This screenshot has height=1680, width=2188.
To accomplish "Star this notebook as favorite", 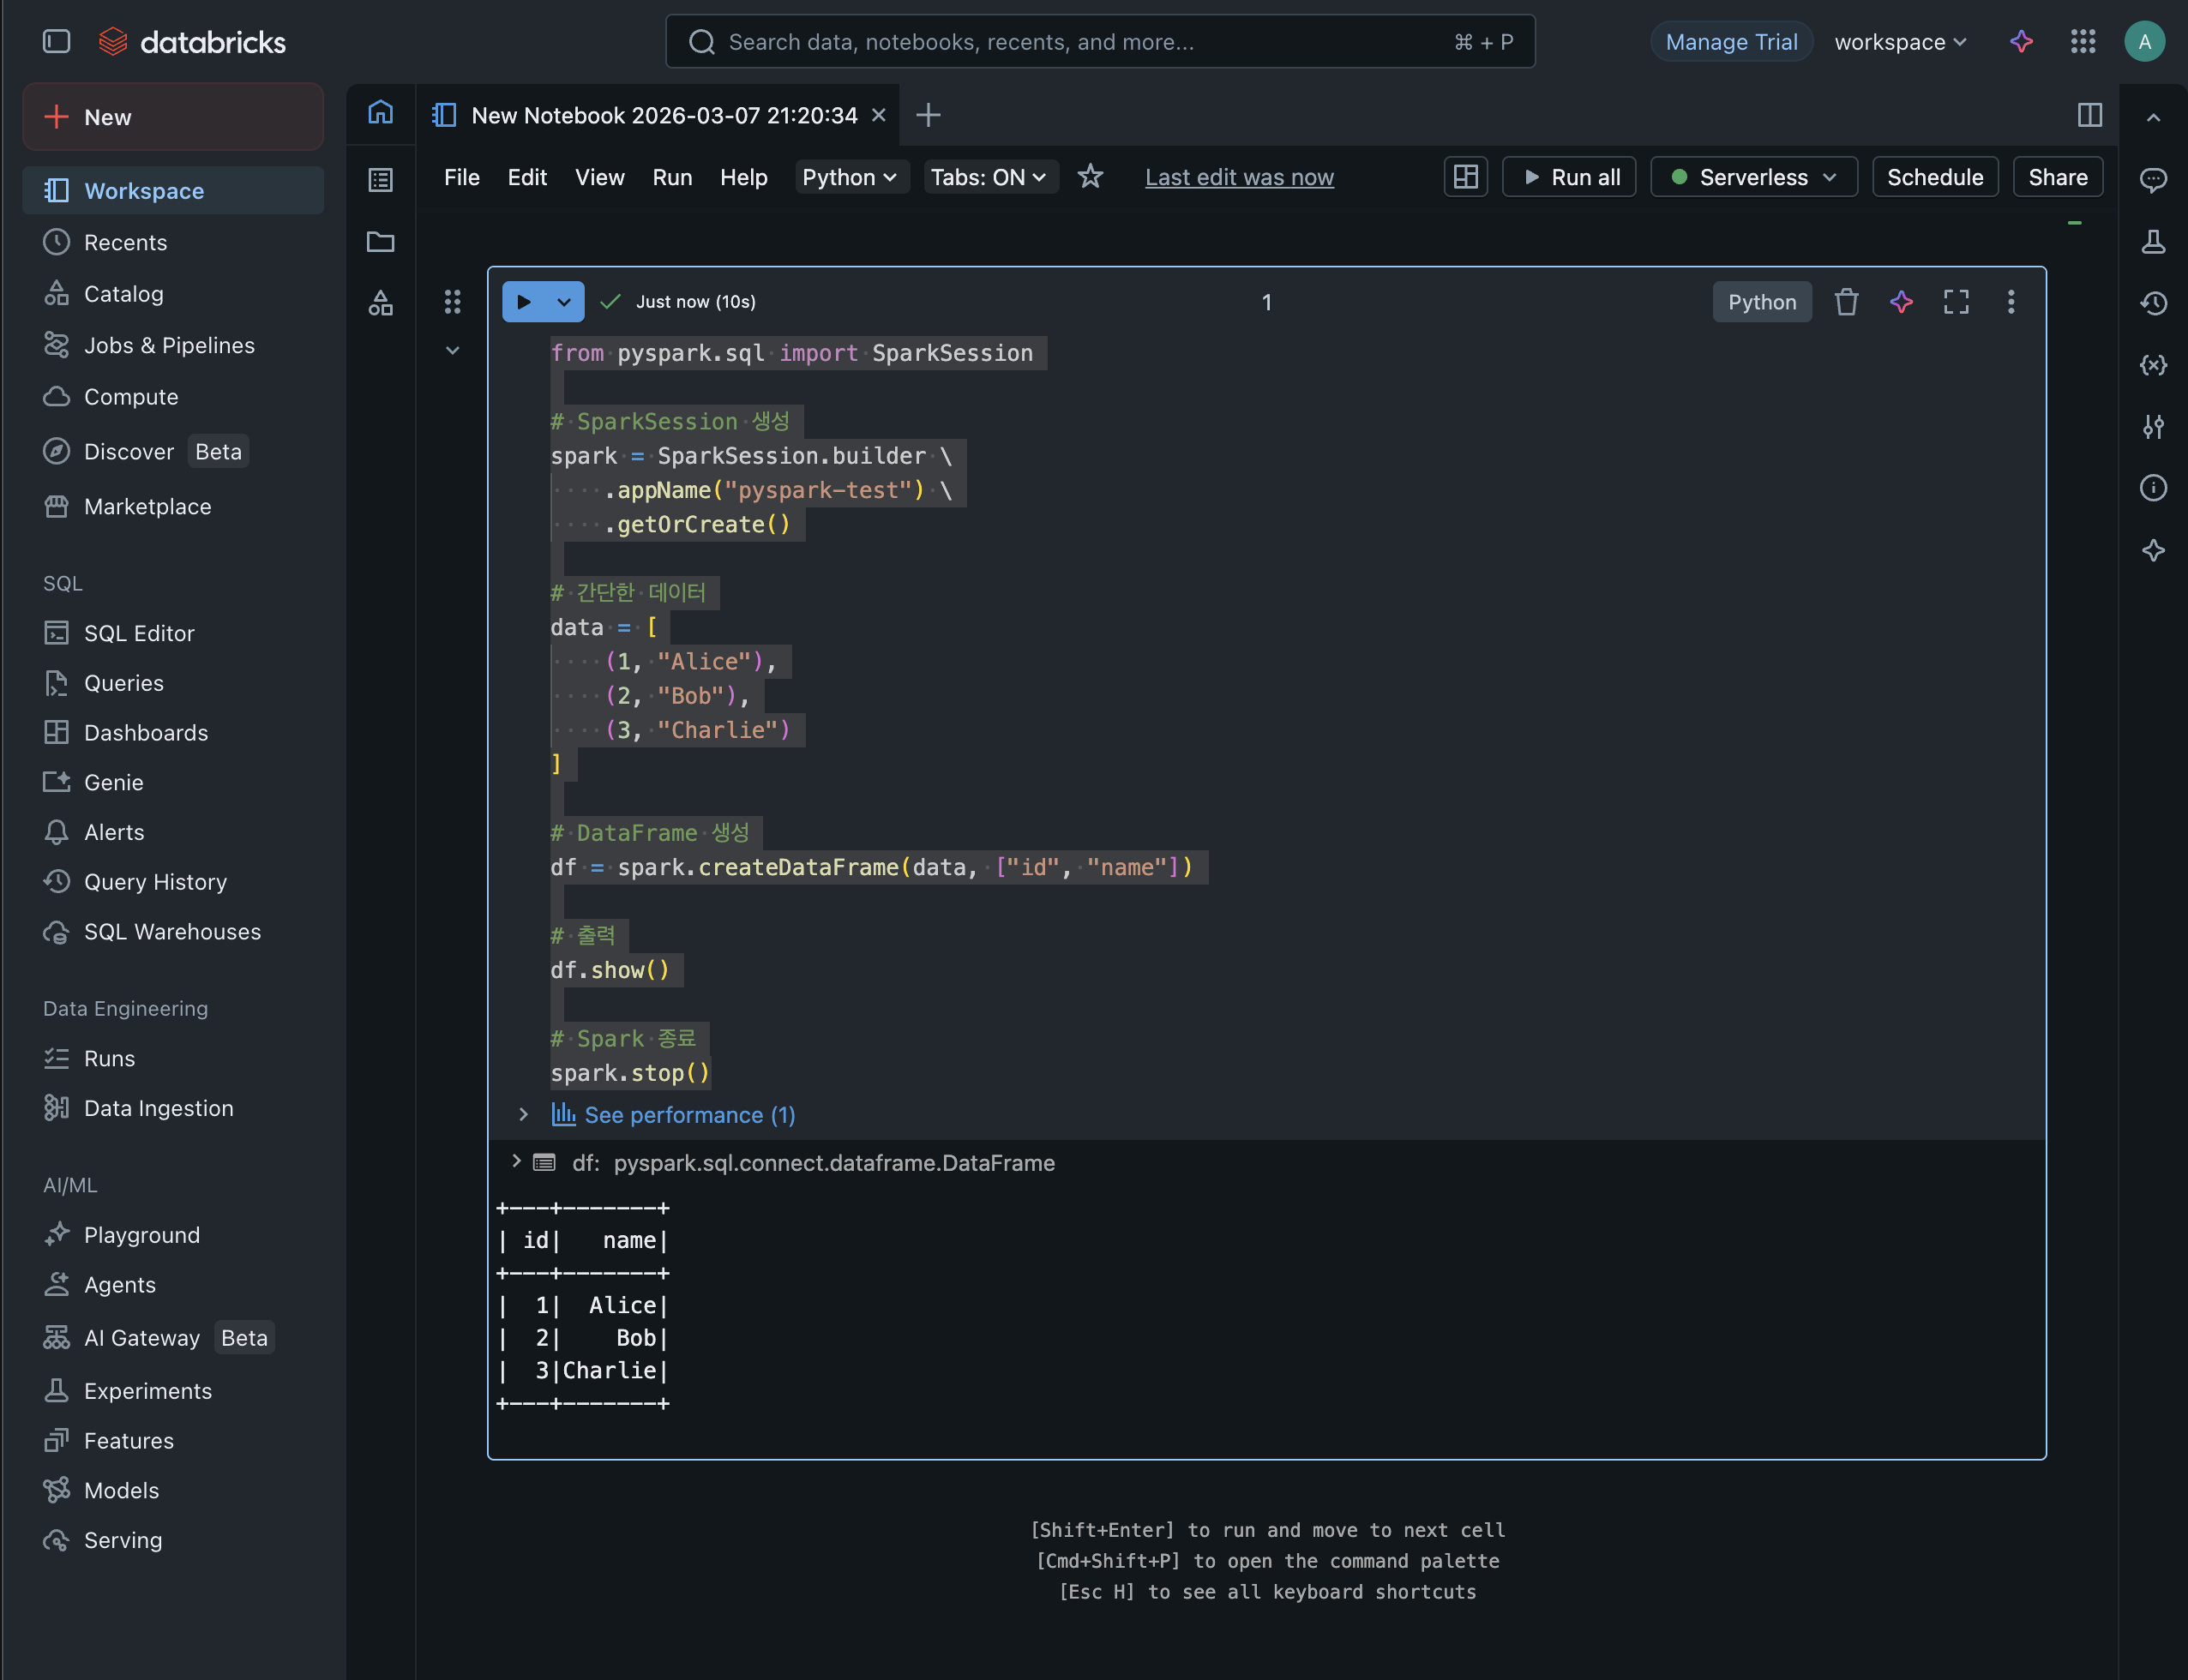I will pyautogui.click(x=1090, y=177).
